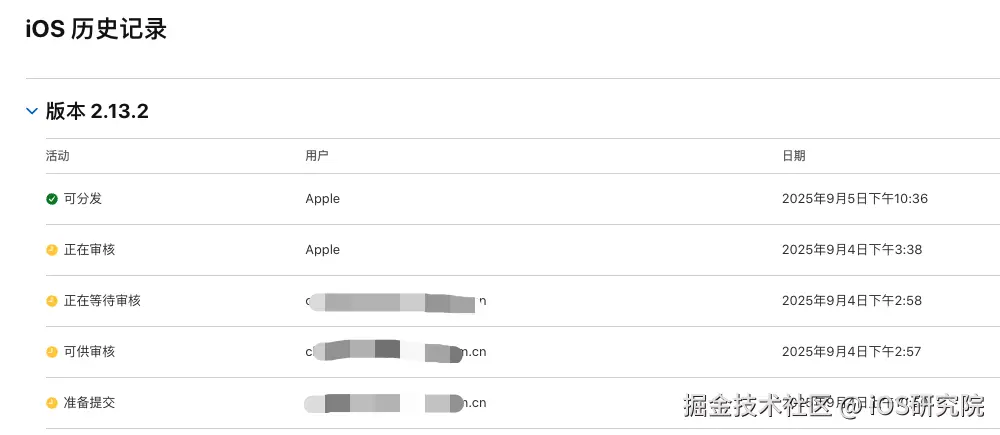The image size is (1000, 435).
Task: Click the yellow status icon beside 正在等待审核
Action: point(52,301)
